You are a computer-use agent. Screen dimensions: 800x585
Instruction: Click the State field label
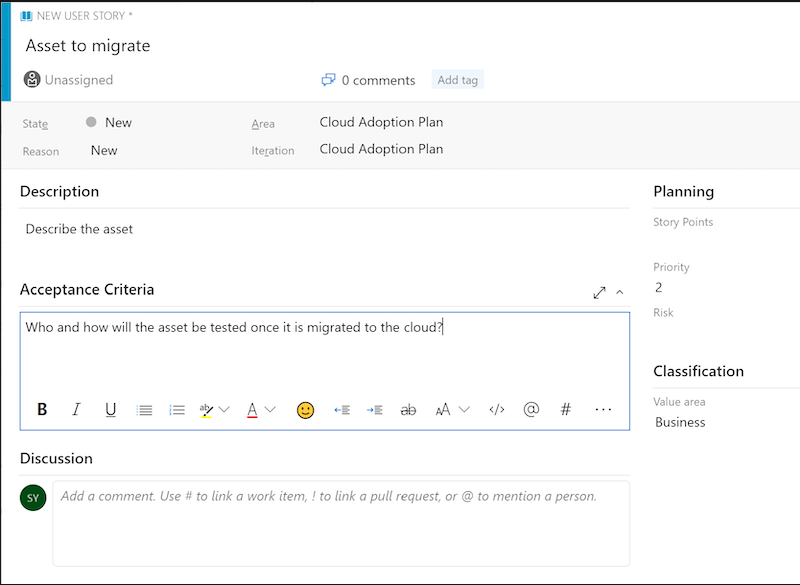(x=35, y=123)
